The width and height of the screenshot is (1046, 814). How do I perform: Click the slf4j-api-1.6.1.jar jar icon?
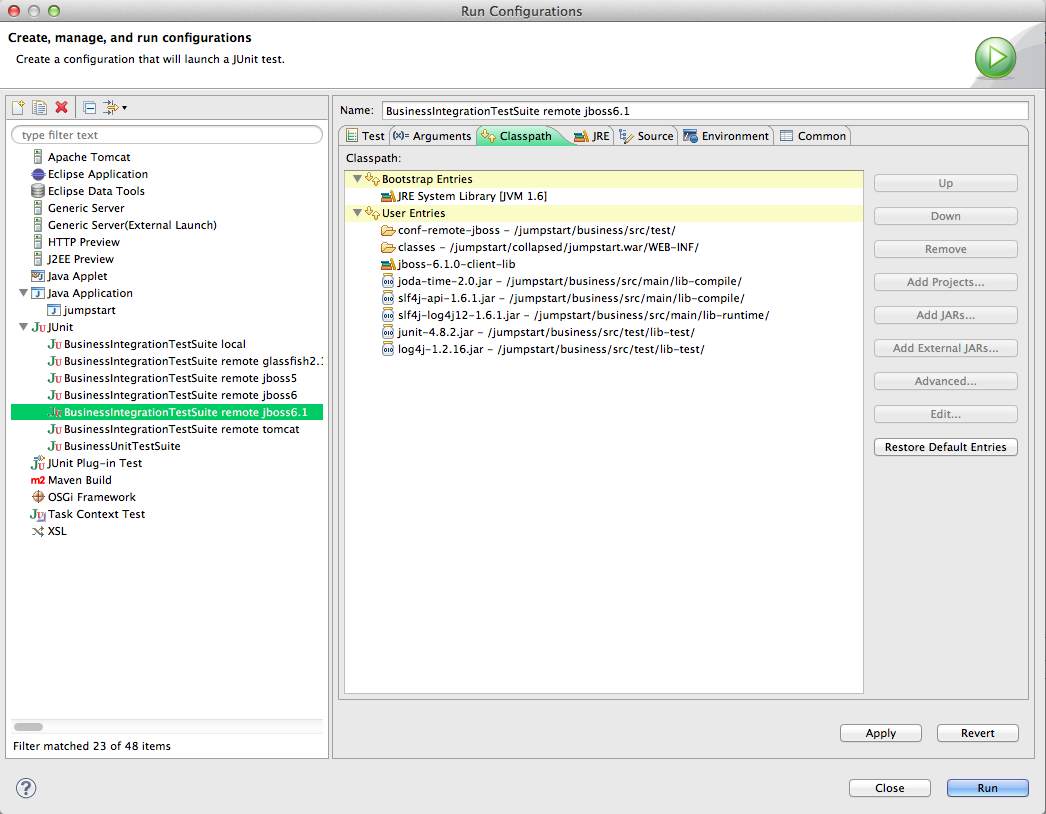388,298
